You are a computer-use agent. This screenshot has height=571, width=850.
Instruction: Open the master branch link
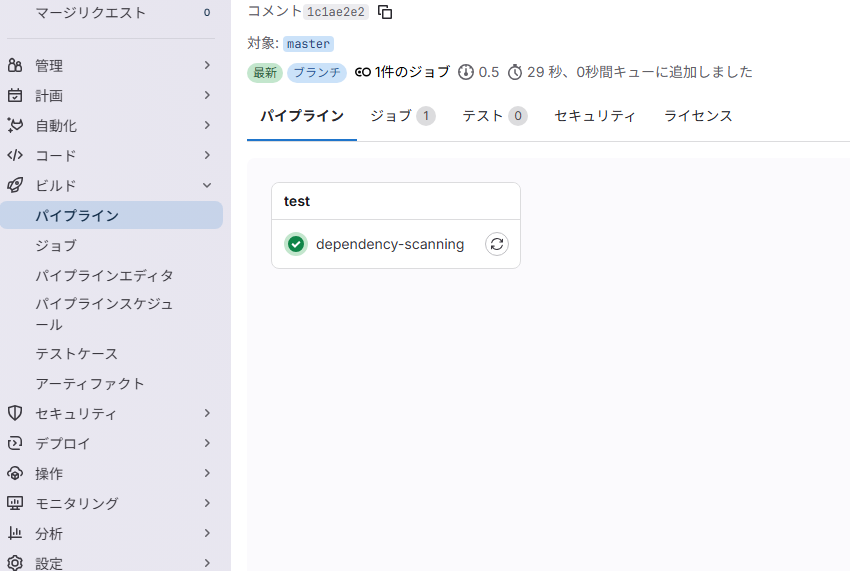[x=308, y=44]
